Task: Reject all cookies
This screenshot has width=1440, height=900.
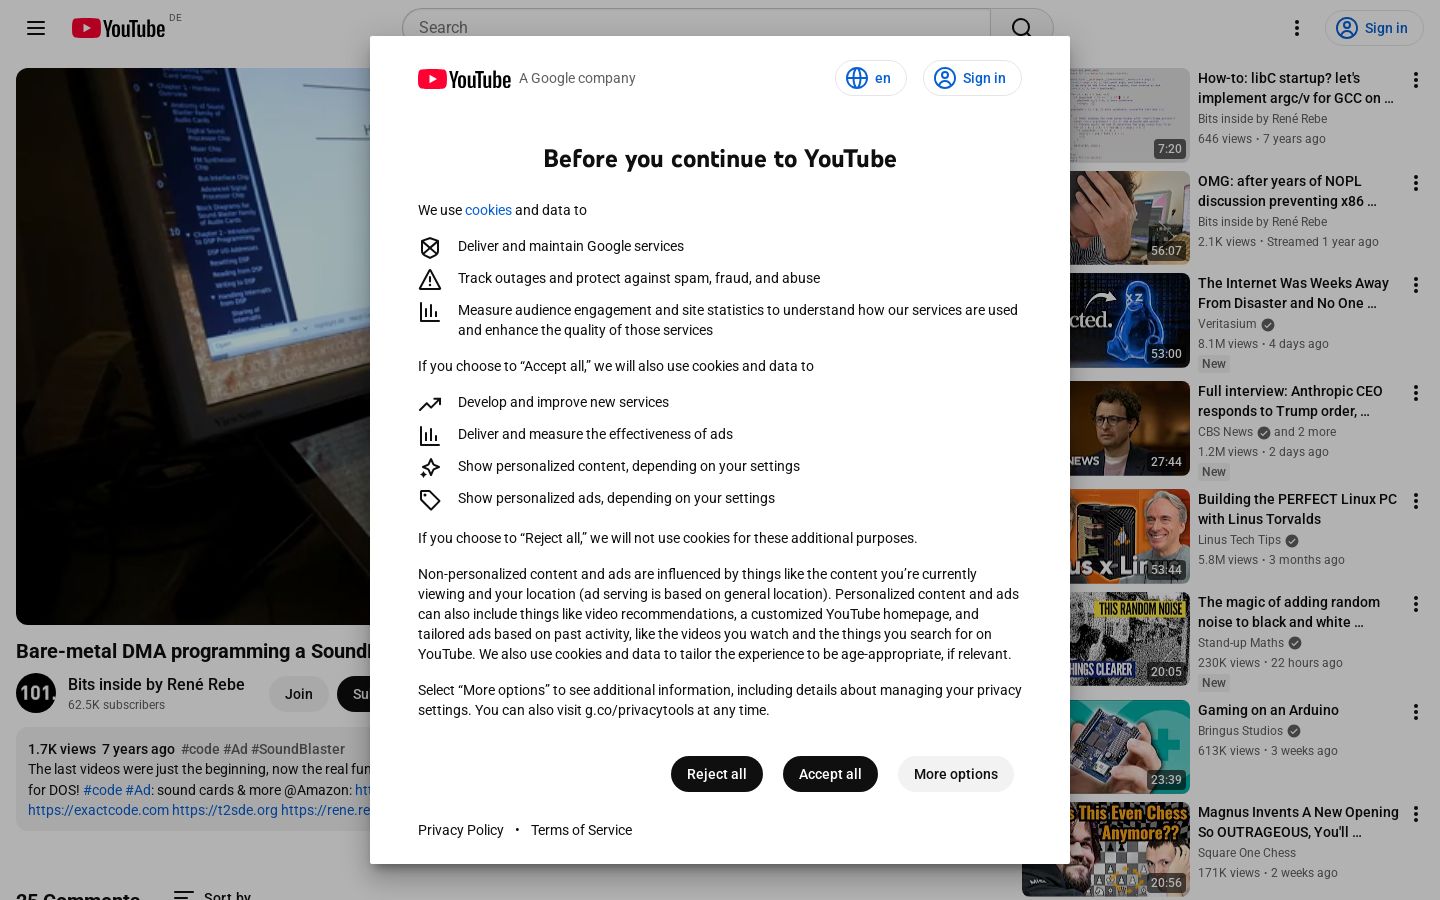Action: [x=717, y=774]
